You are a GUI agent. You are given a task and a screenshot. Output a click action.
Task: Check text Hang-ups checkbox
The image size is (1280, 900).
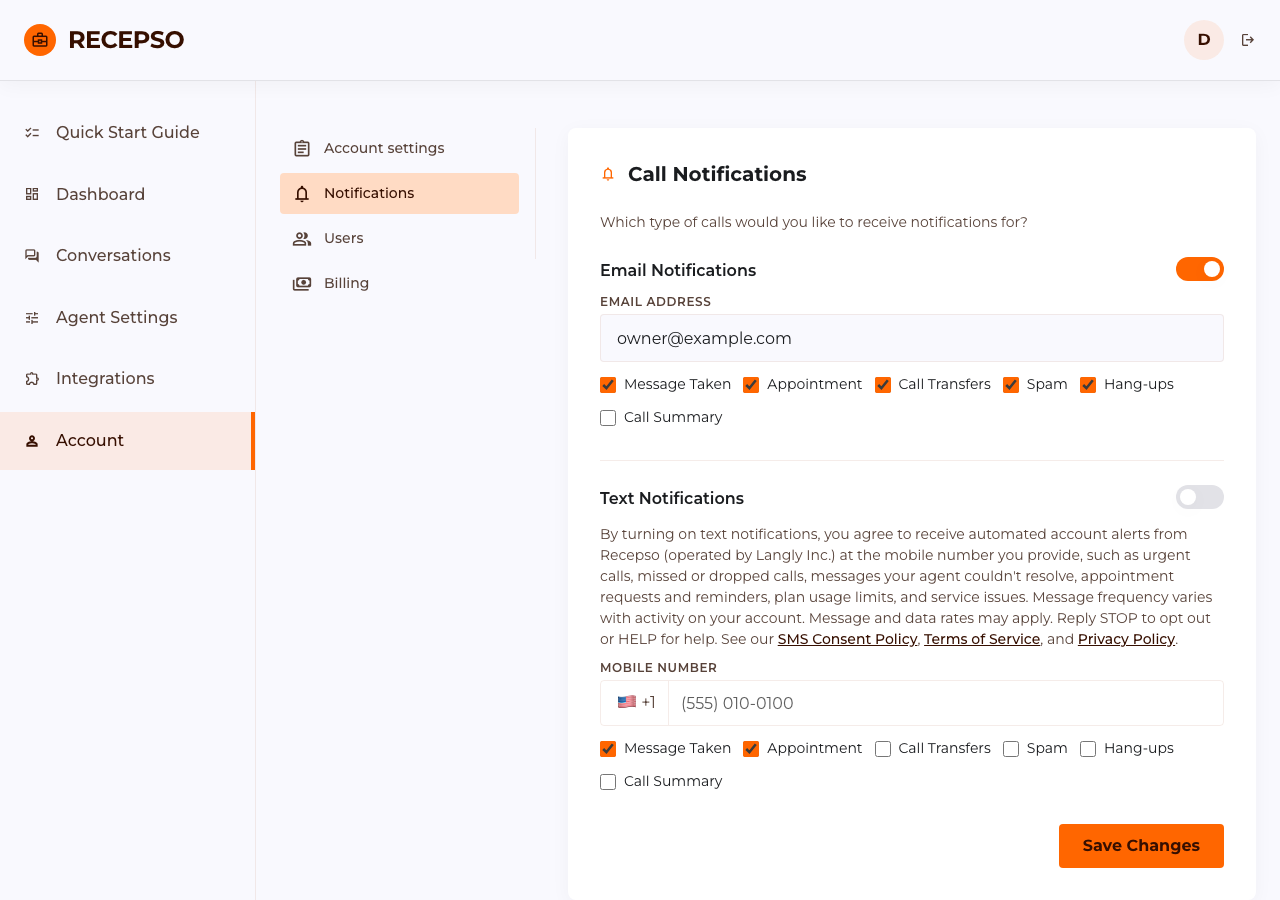tap(1088, 749)
